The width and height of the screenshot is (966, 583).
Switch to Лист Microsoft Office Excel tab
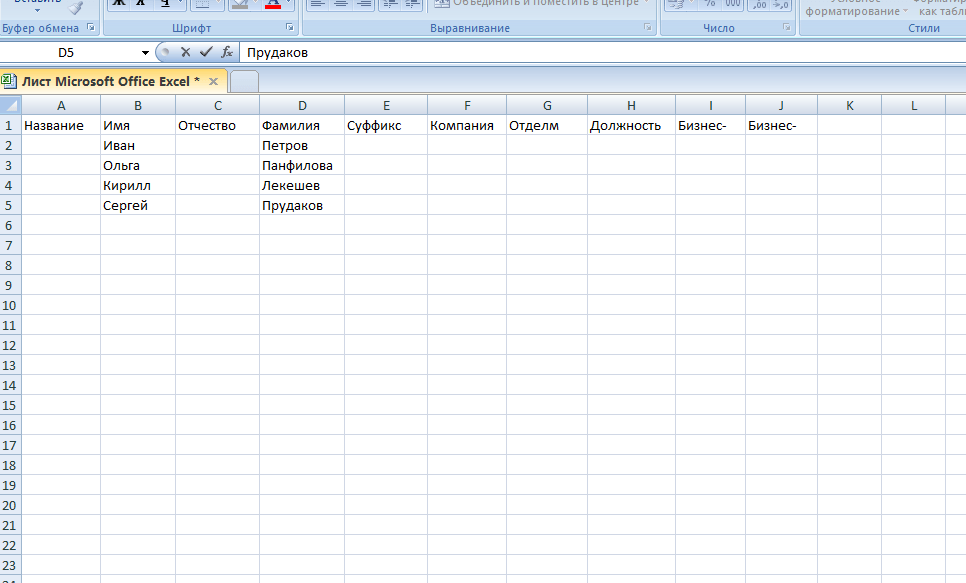(111, 81)
